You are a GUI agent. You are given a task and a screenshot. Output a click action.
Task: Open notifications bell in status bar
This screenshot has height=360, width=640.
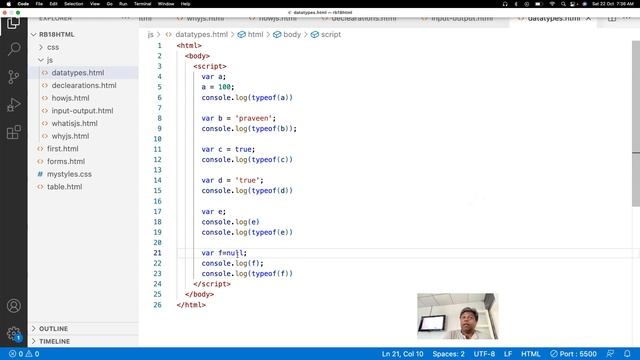click(x=627, y=354)
